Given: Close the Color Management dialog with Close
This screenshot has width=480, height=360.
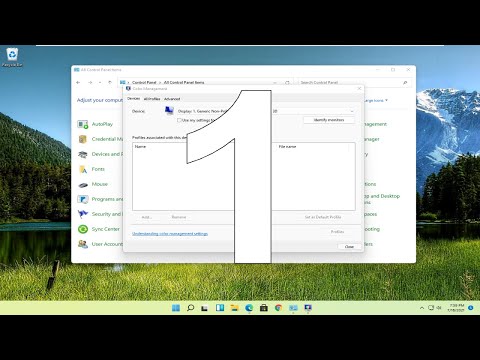Looking at the screenshot, I should 349,247.
